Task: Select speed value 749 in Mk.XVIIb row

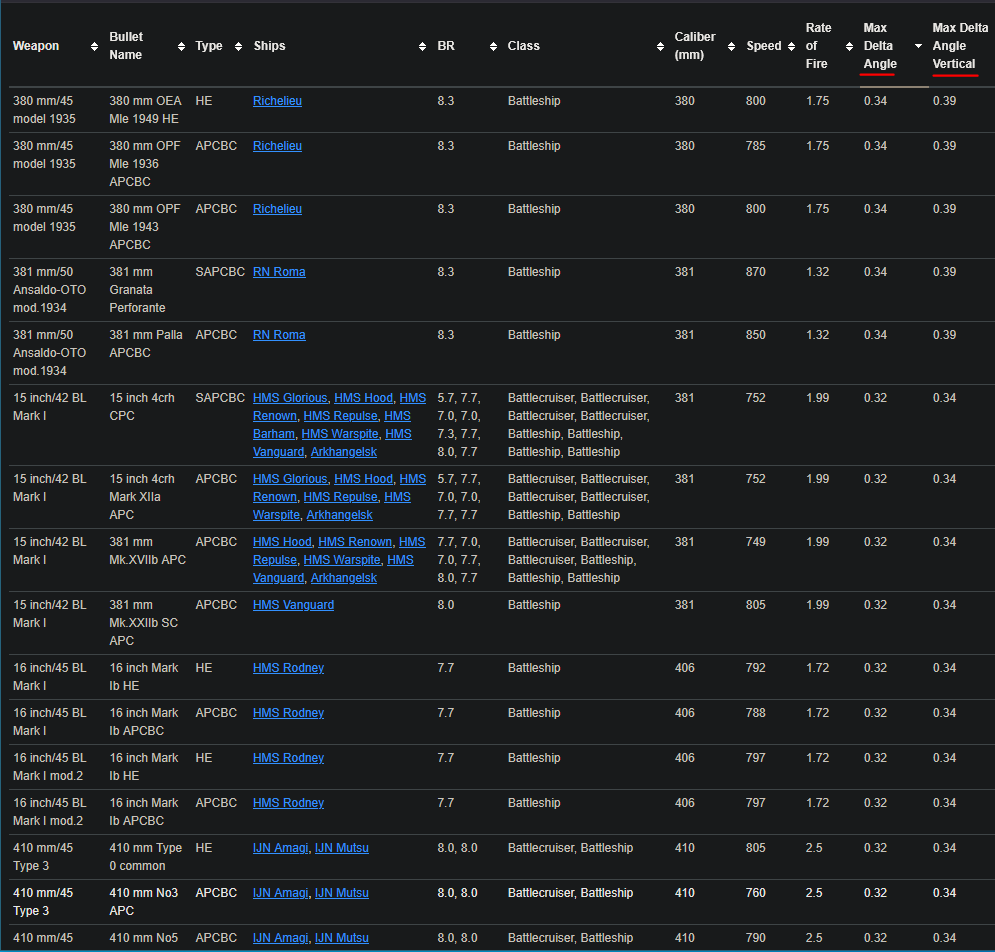Action: coord(755,542)
